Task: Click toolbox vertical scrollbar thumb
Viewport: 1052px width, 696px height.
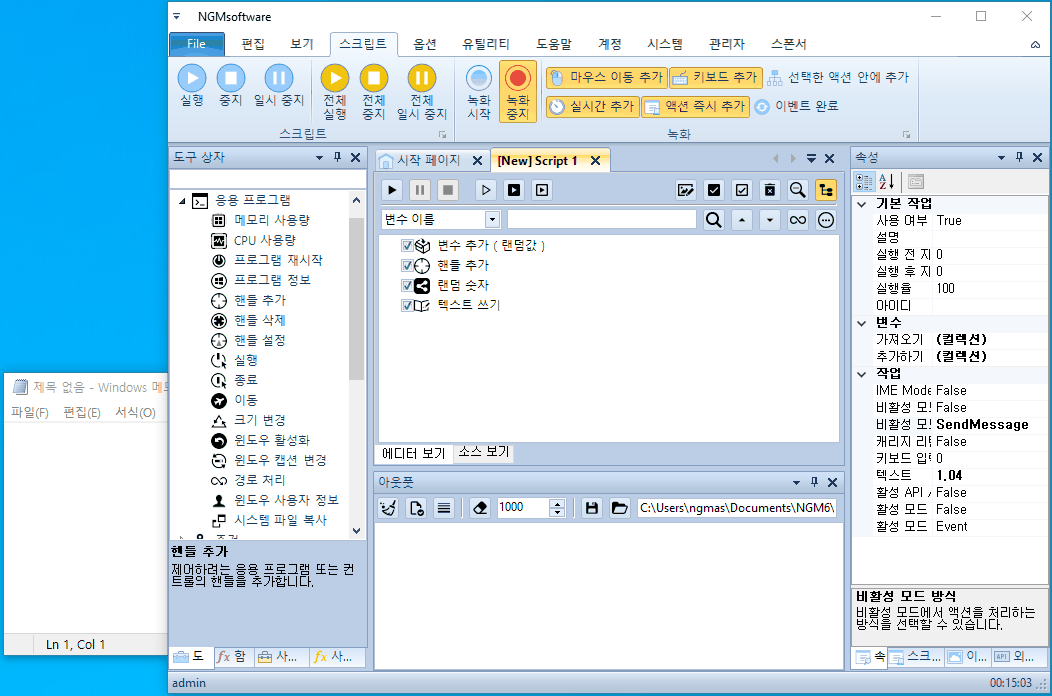Action: click(x=356, y=298)
